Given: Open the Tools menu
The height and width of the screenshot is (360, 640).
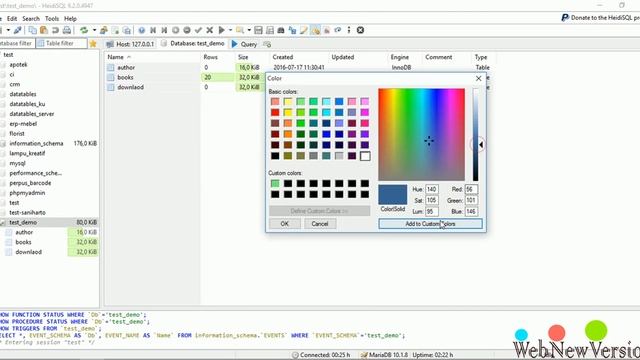Looking at the screenshot, I should 52,18.
